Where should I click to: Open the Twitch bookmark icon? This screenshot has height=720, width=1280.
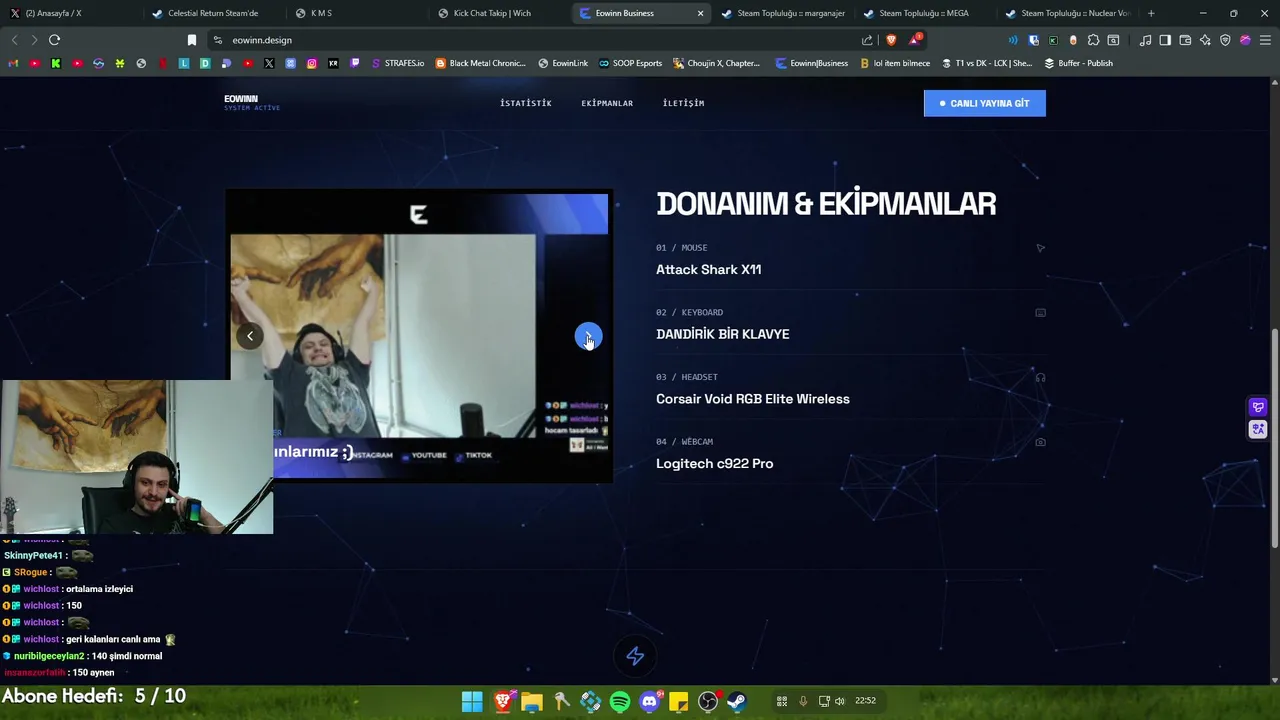(x=354, y=63)
